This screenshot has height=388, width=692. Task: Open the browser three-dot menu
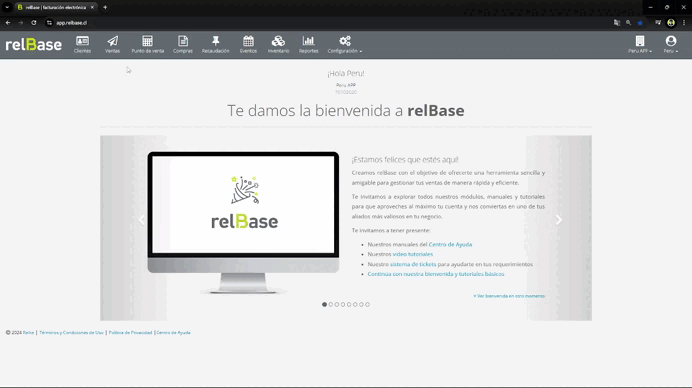tap(684, 23)
